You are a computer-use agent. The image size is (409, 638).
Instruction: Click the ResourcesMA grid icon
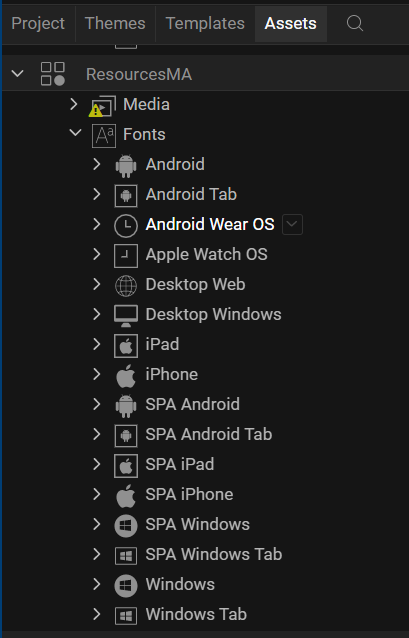[52, 74]
